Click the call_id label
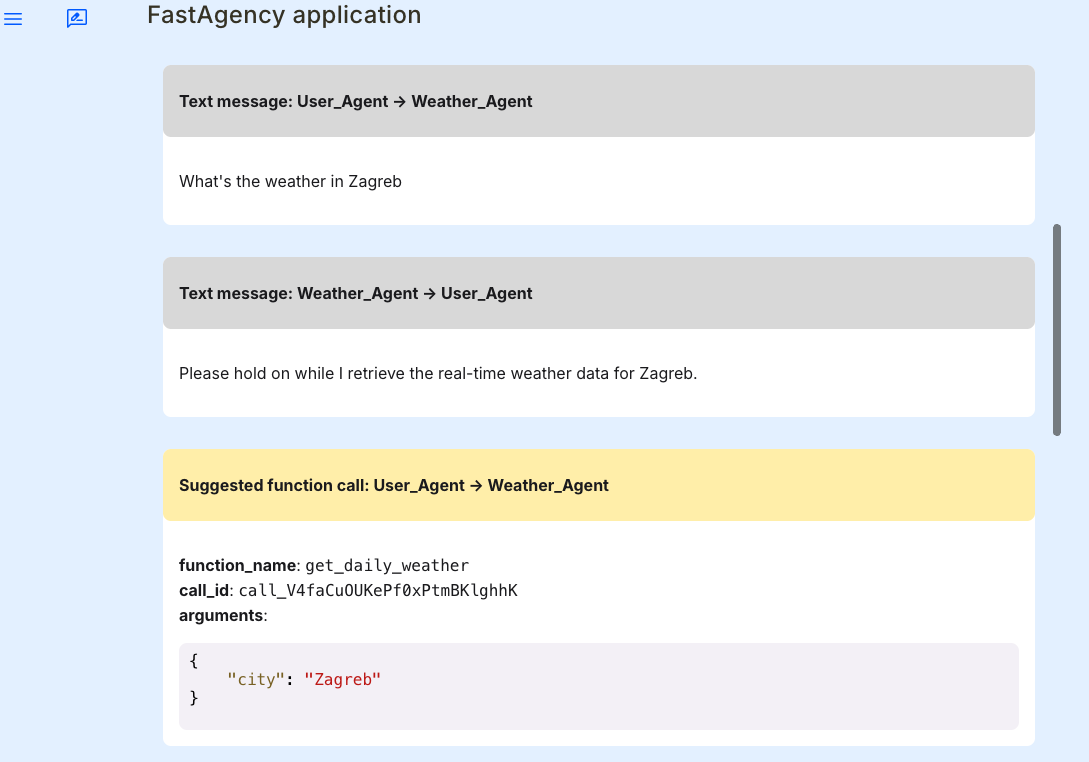 point(204,591)
